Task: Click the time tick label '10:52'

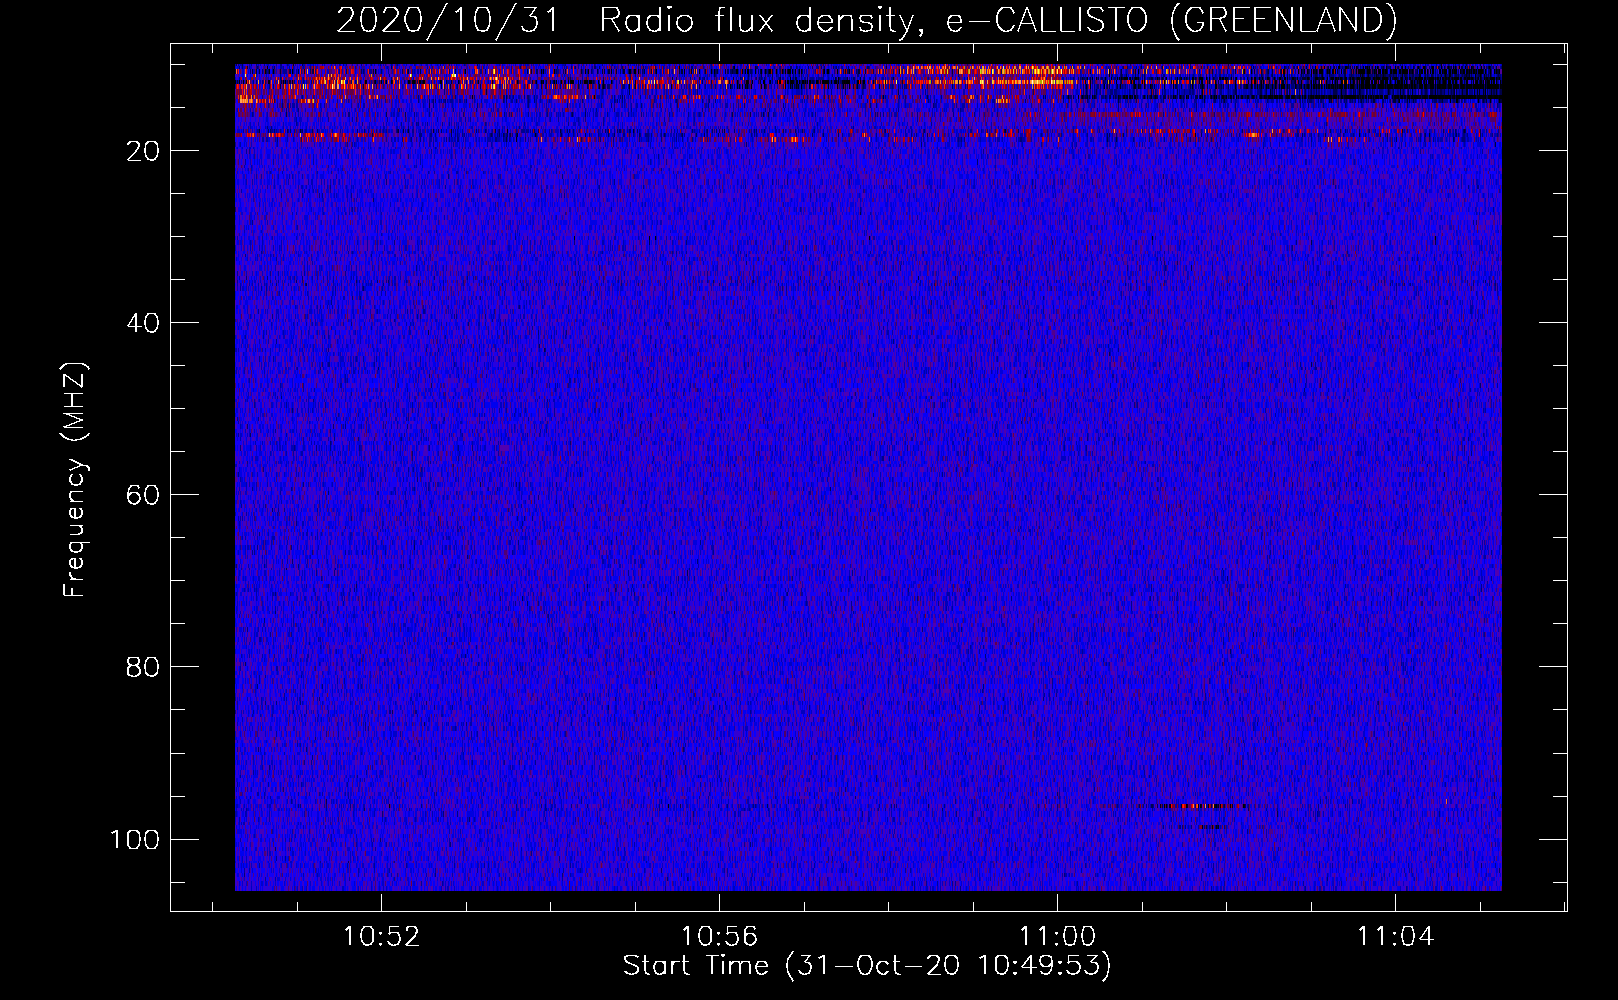Action: pyautogui.click(x=381, y=937)
